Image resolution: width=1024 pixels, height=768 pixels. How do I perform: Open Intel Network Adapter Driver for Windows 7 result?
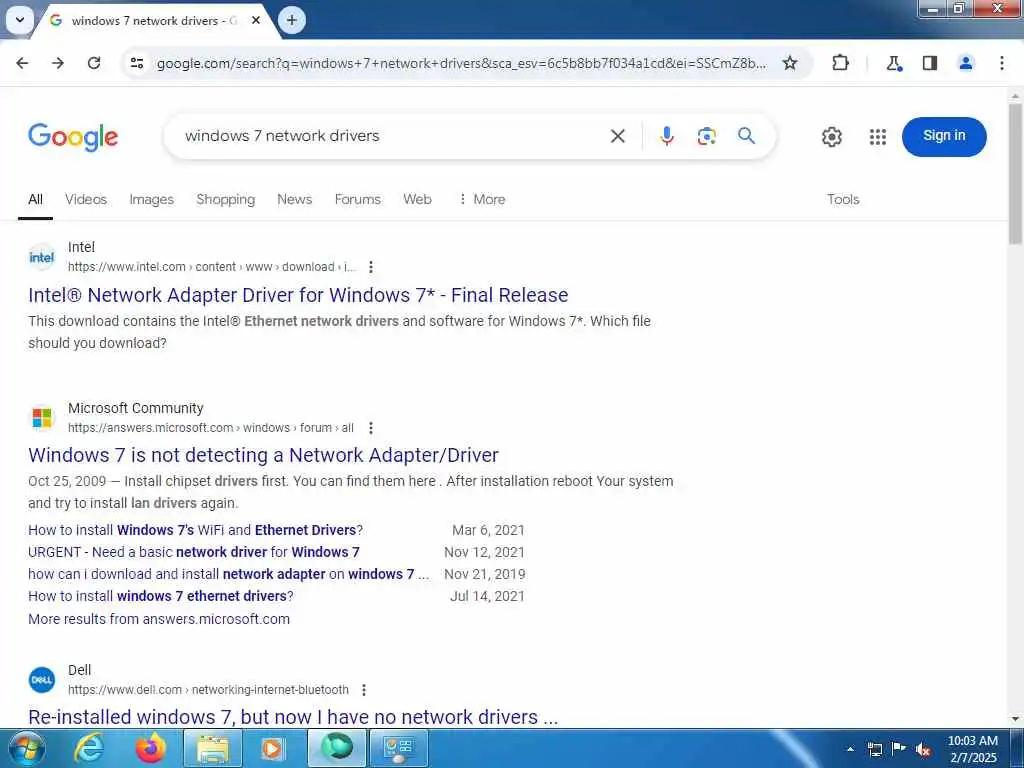pos(298,295)
